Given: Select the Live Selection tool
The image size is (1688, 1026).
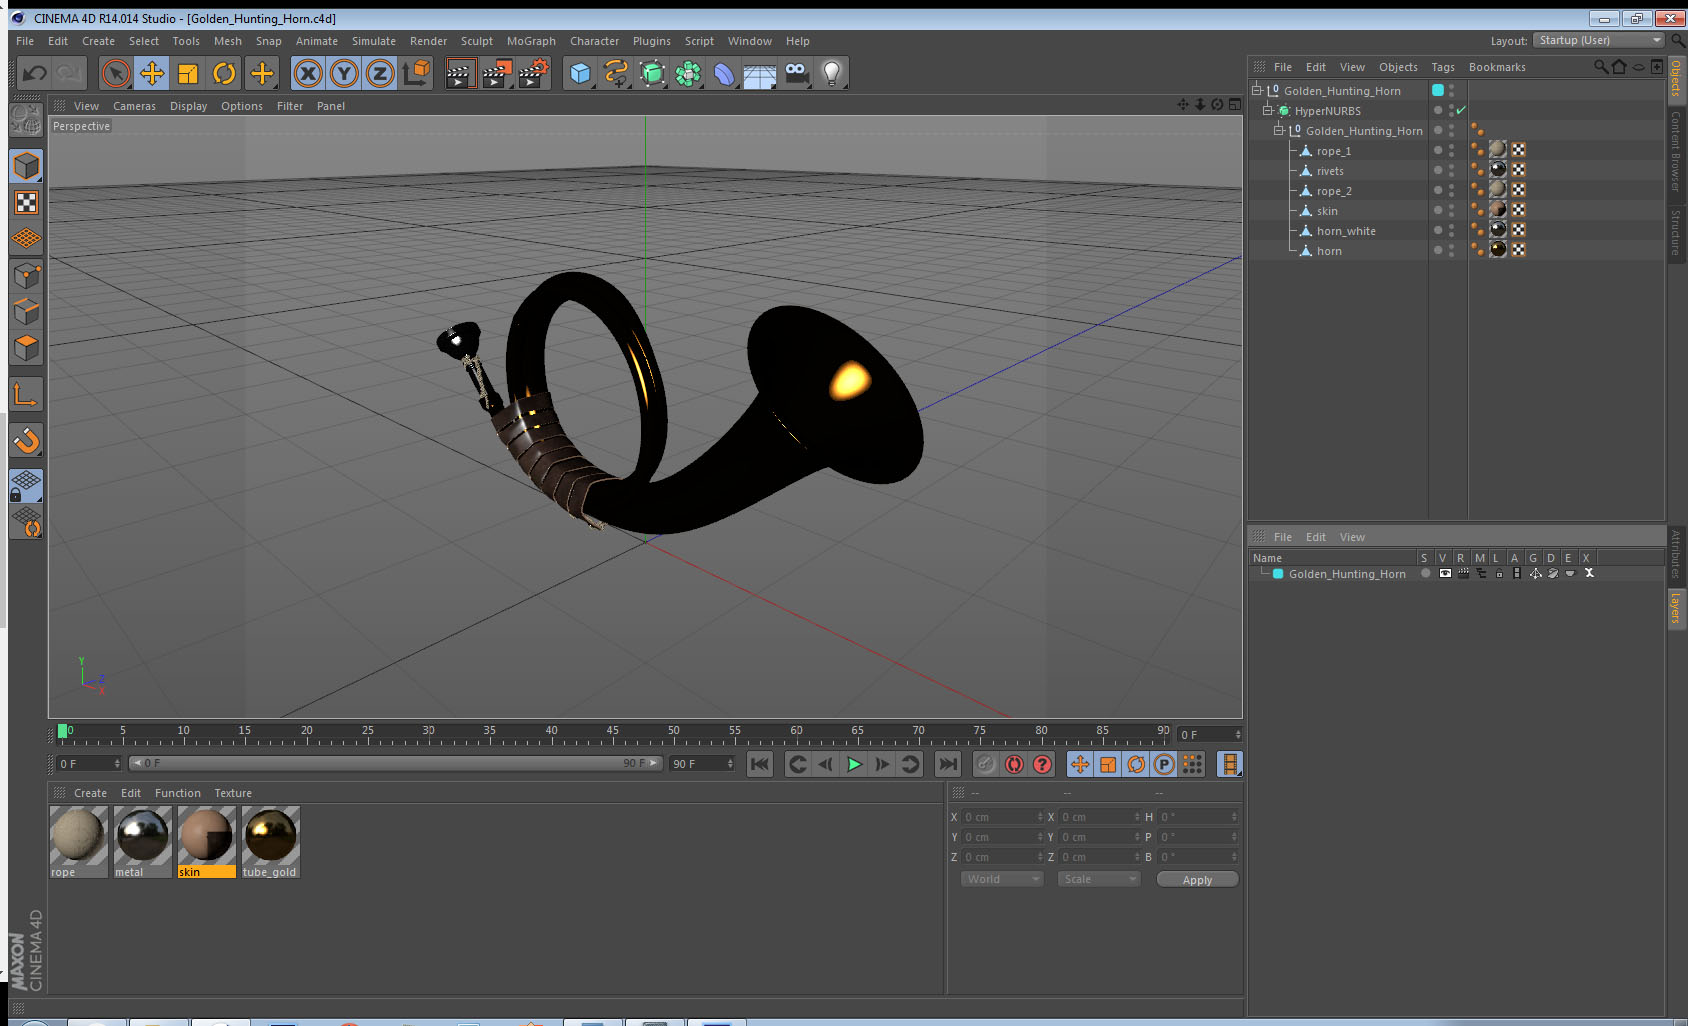Looking at the screenshot, I should click(x=116, y=73).
